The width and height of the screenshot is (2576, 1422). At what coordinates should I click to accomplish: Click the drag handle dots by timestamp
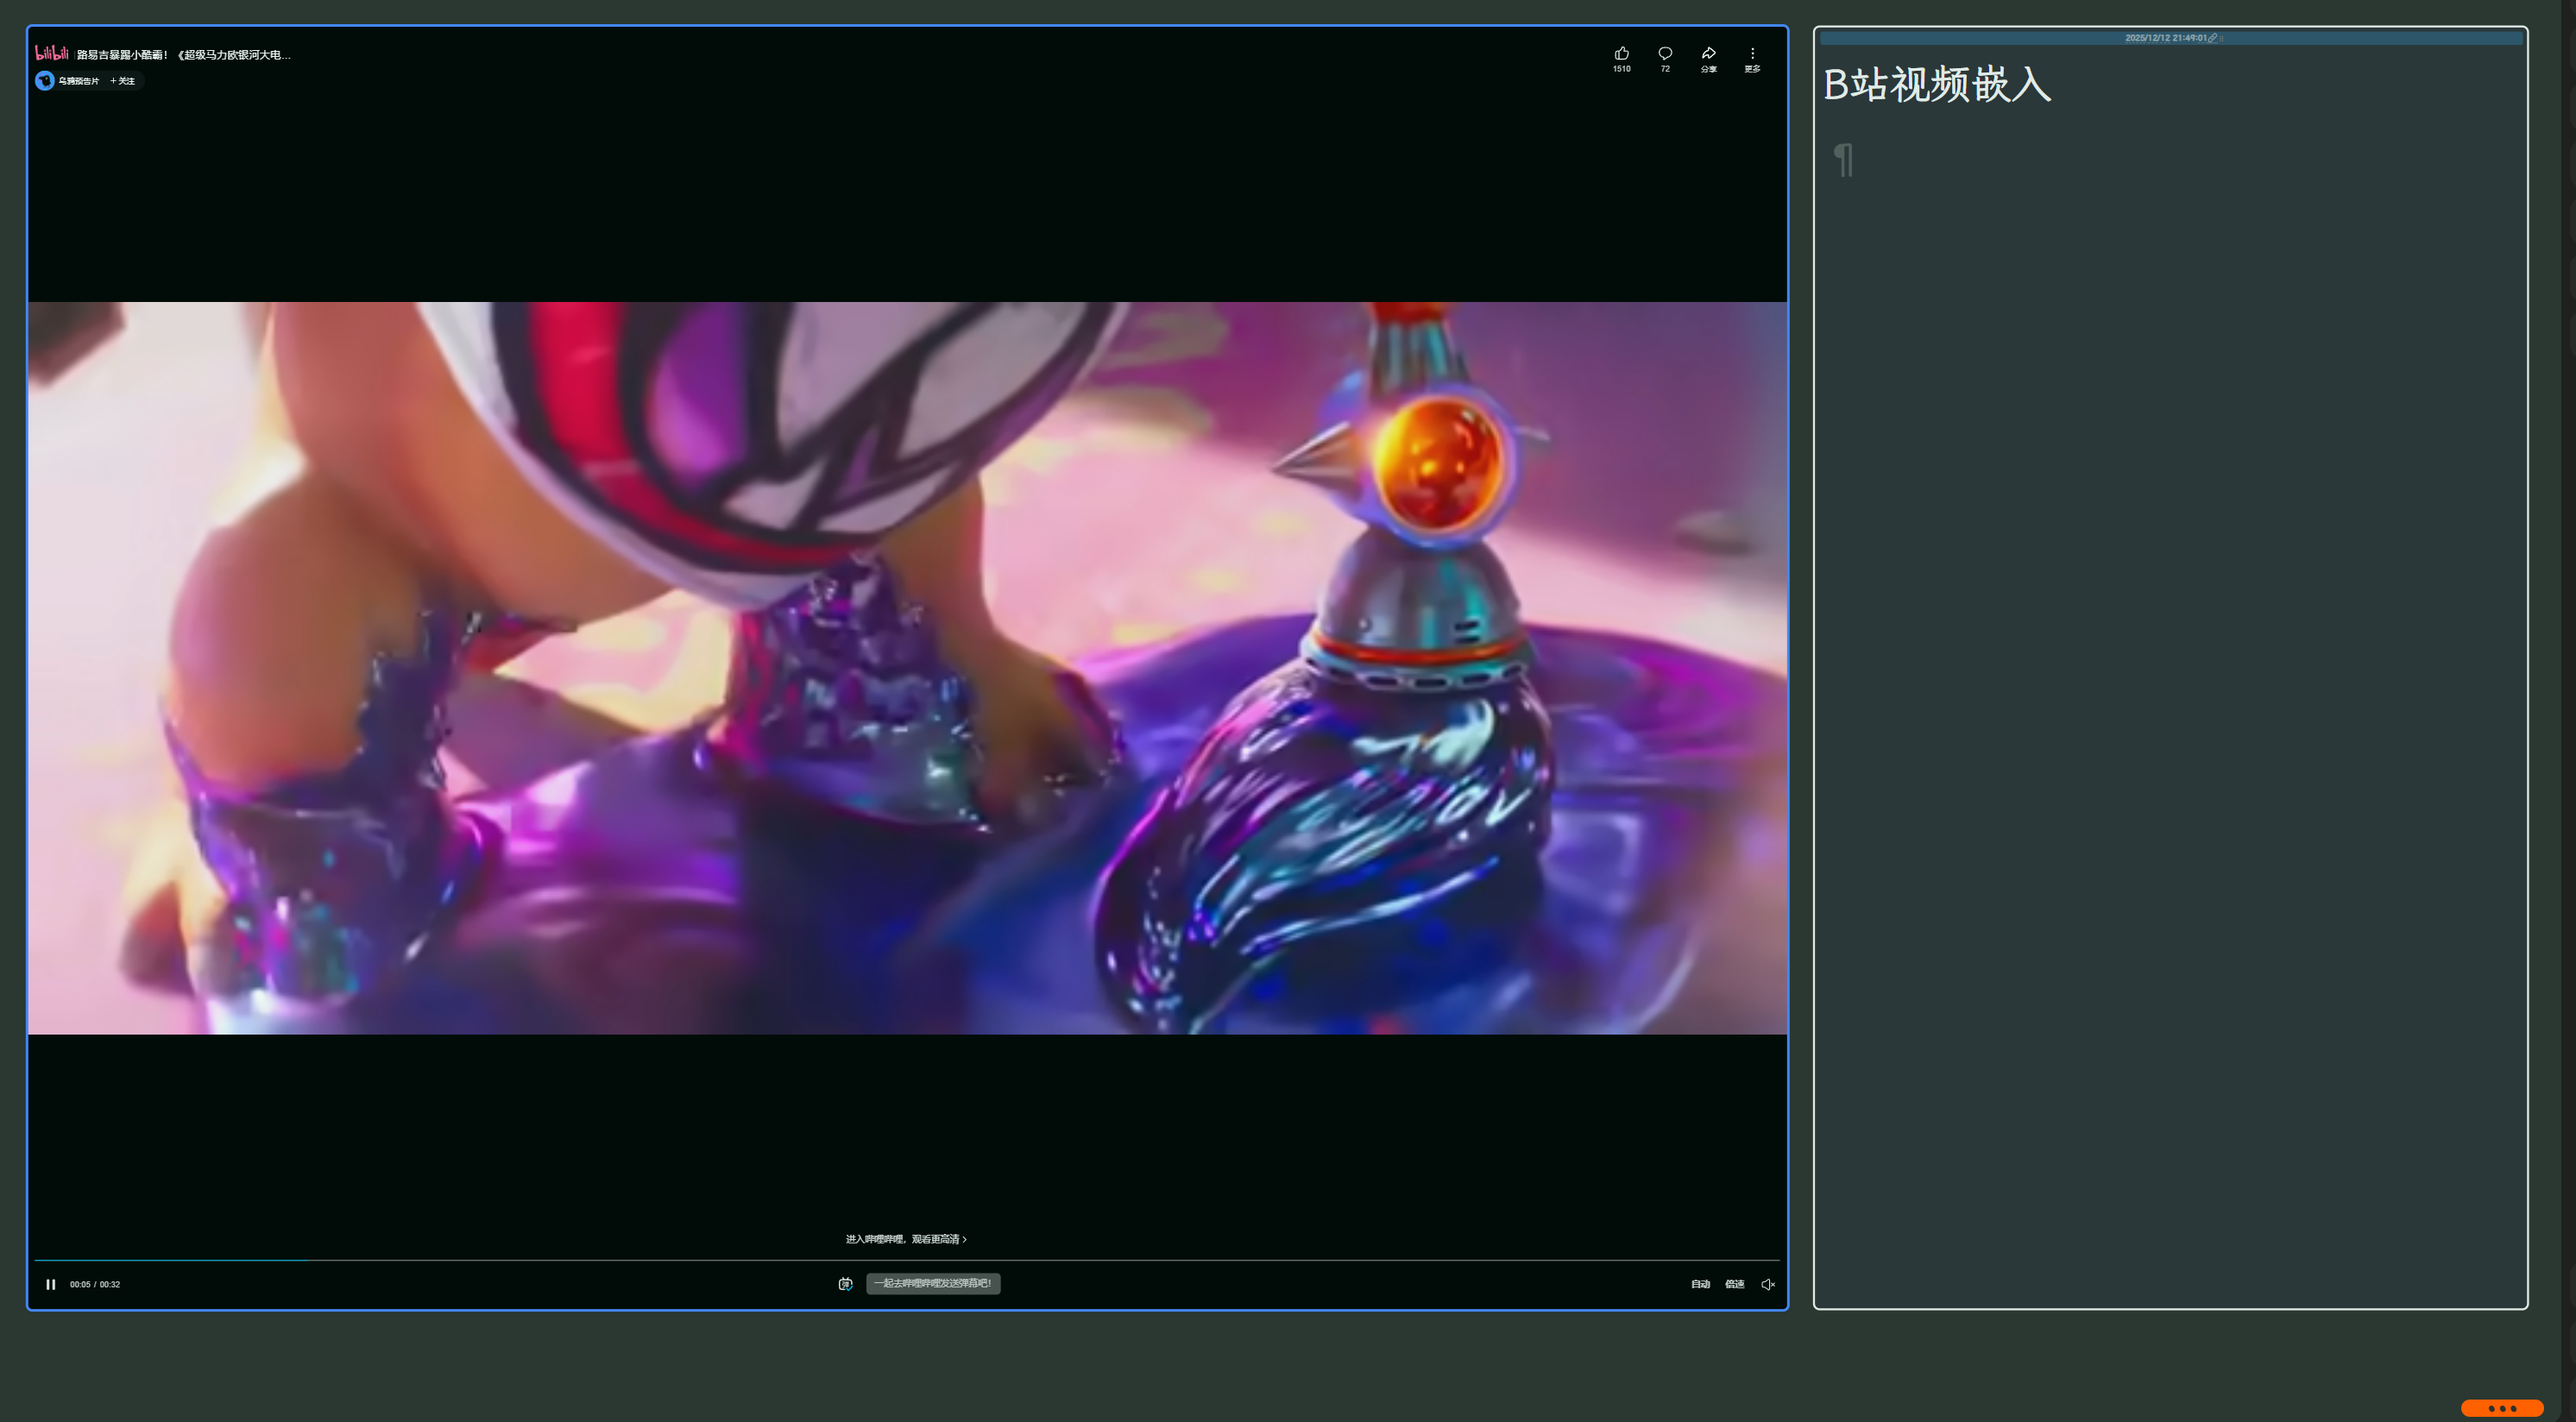(x=2222, y=38)
